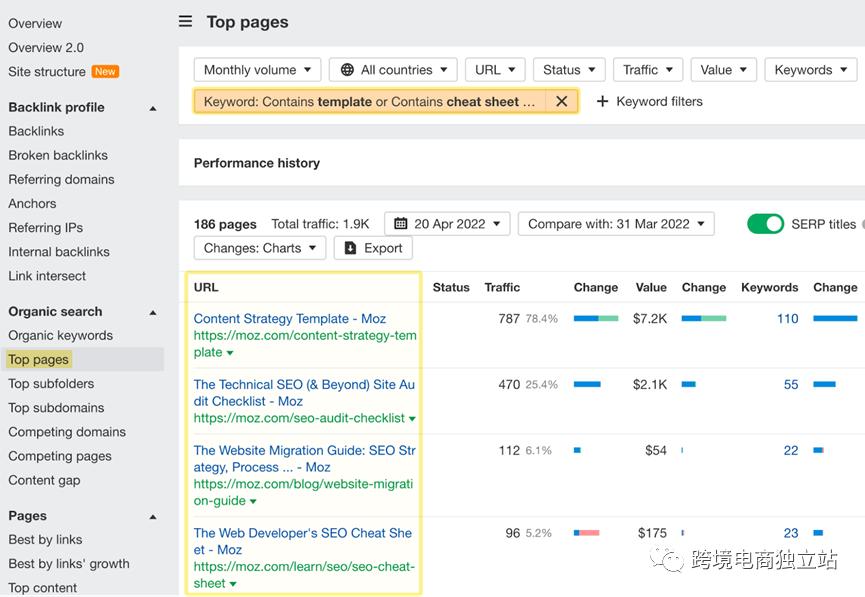Open the Traffic filter dropdown
The height and width of the screenshot is (597, 865).
pyautogui.click(x=647, y=70)
